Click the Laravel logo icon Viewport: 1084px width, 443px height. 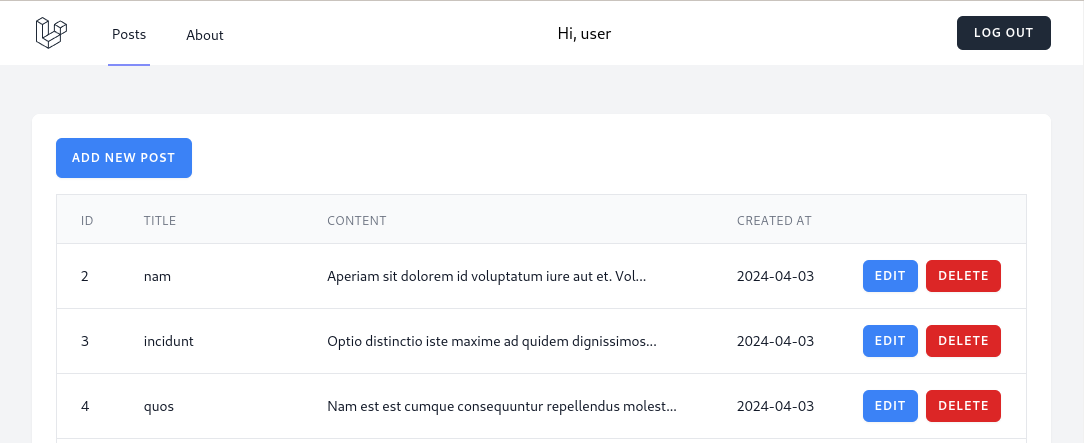coord(51,33)
